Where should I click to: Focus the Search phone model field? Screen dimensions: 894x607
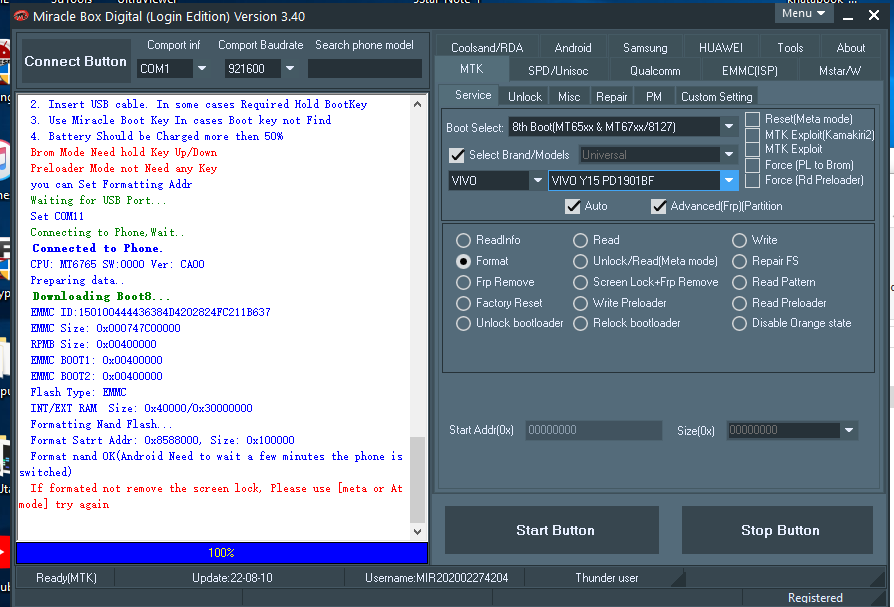pyautogui.click(x=365, y=68)
